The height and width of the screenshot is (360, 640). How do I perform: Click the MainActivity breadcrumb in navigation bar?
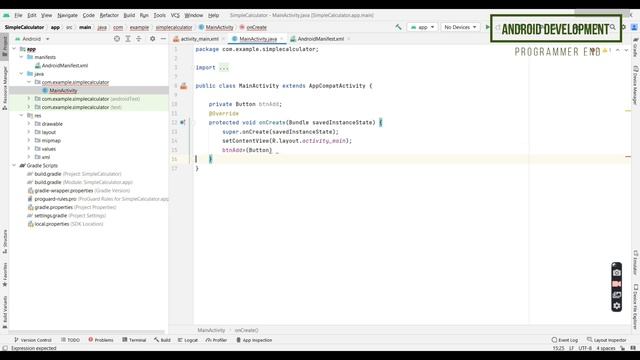[x=216, y=27]
